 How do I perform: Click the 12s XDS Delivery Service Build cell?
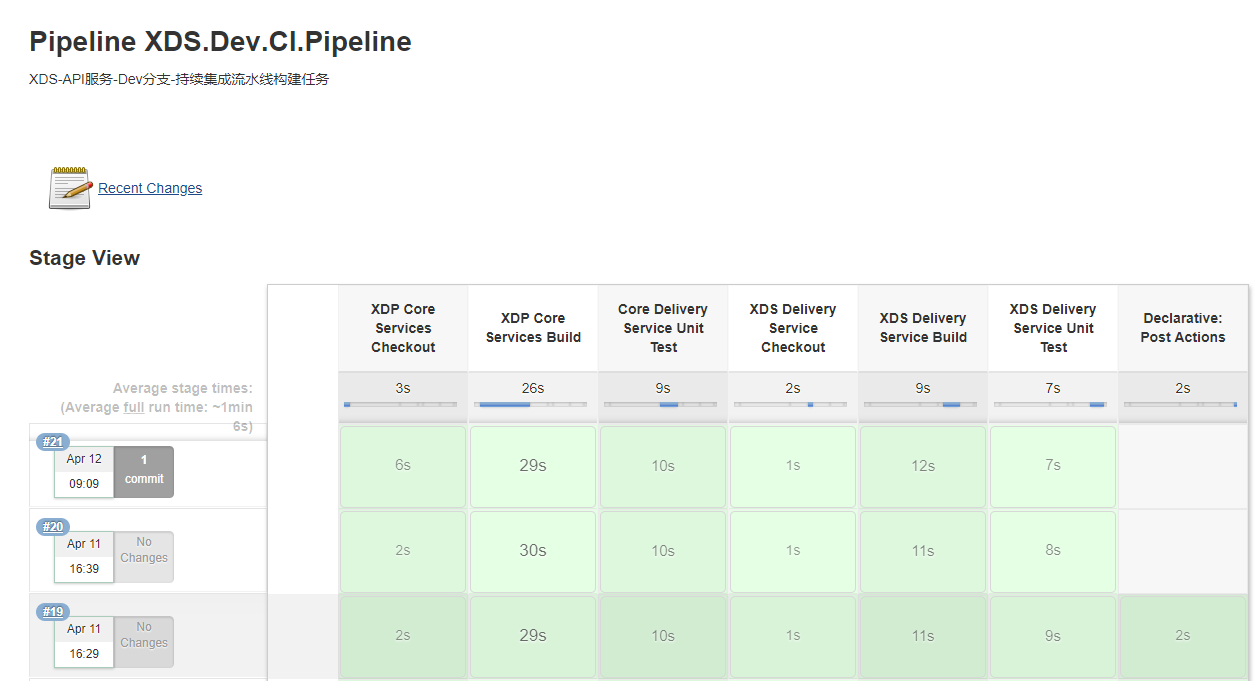(x=922, y=465)
